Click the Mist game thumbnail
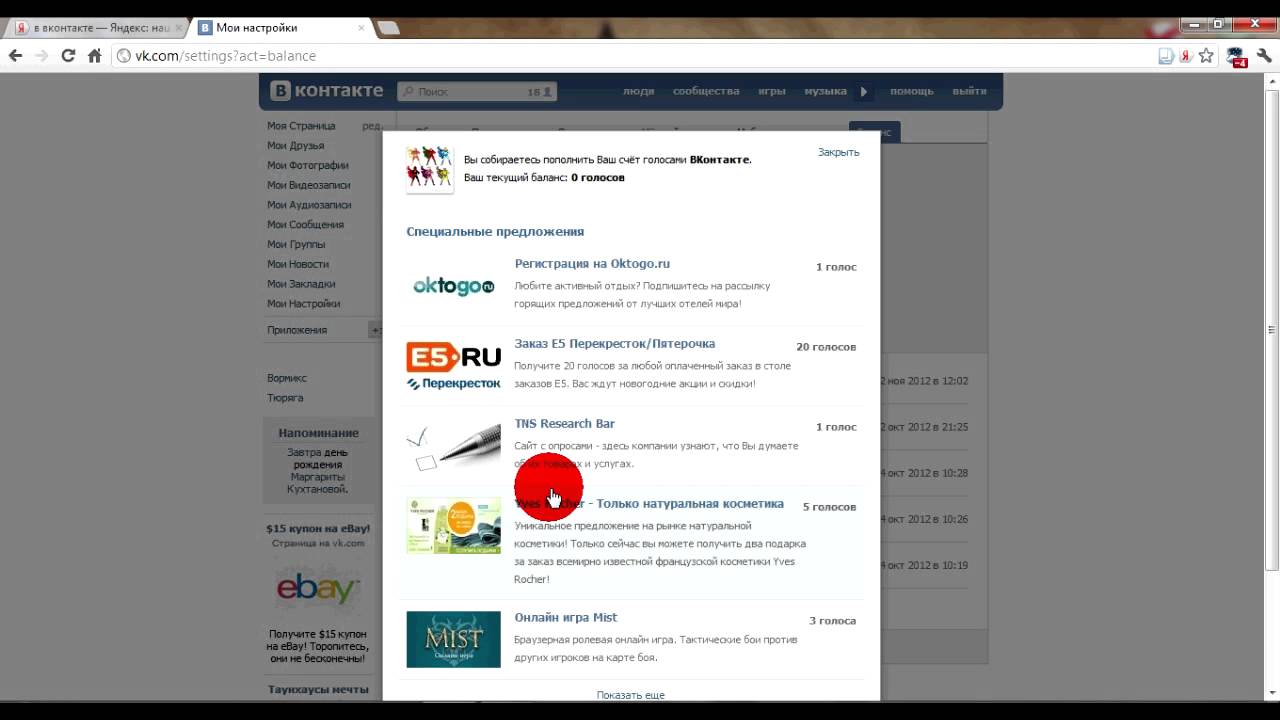Viewport: 1280px width, 720px height. [x=453, y=639]
